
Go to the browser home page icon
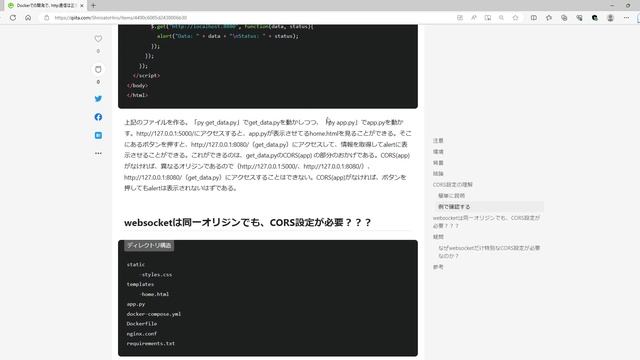28,18
